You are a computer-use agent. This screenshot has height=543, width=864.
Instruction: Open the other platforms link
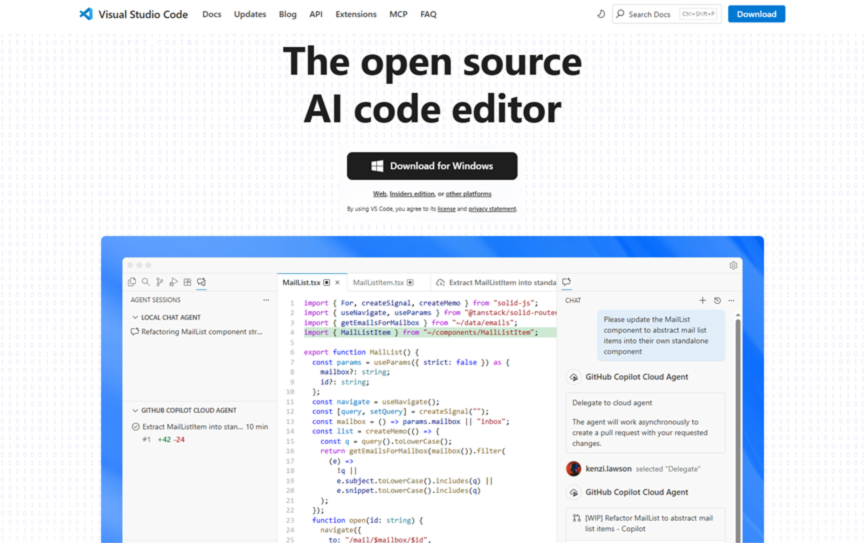pos(468,194)
